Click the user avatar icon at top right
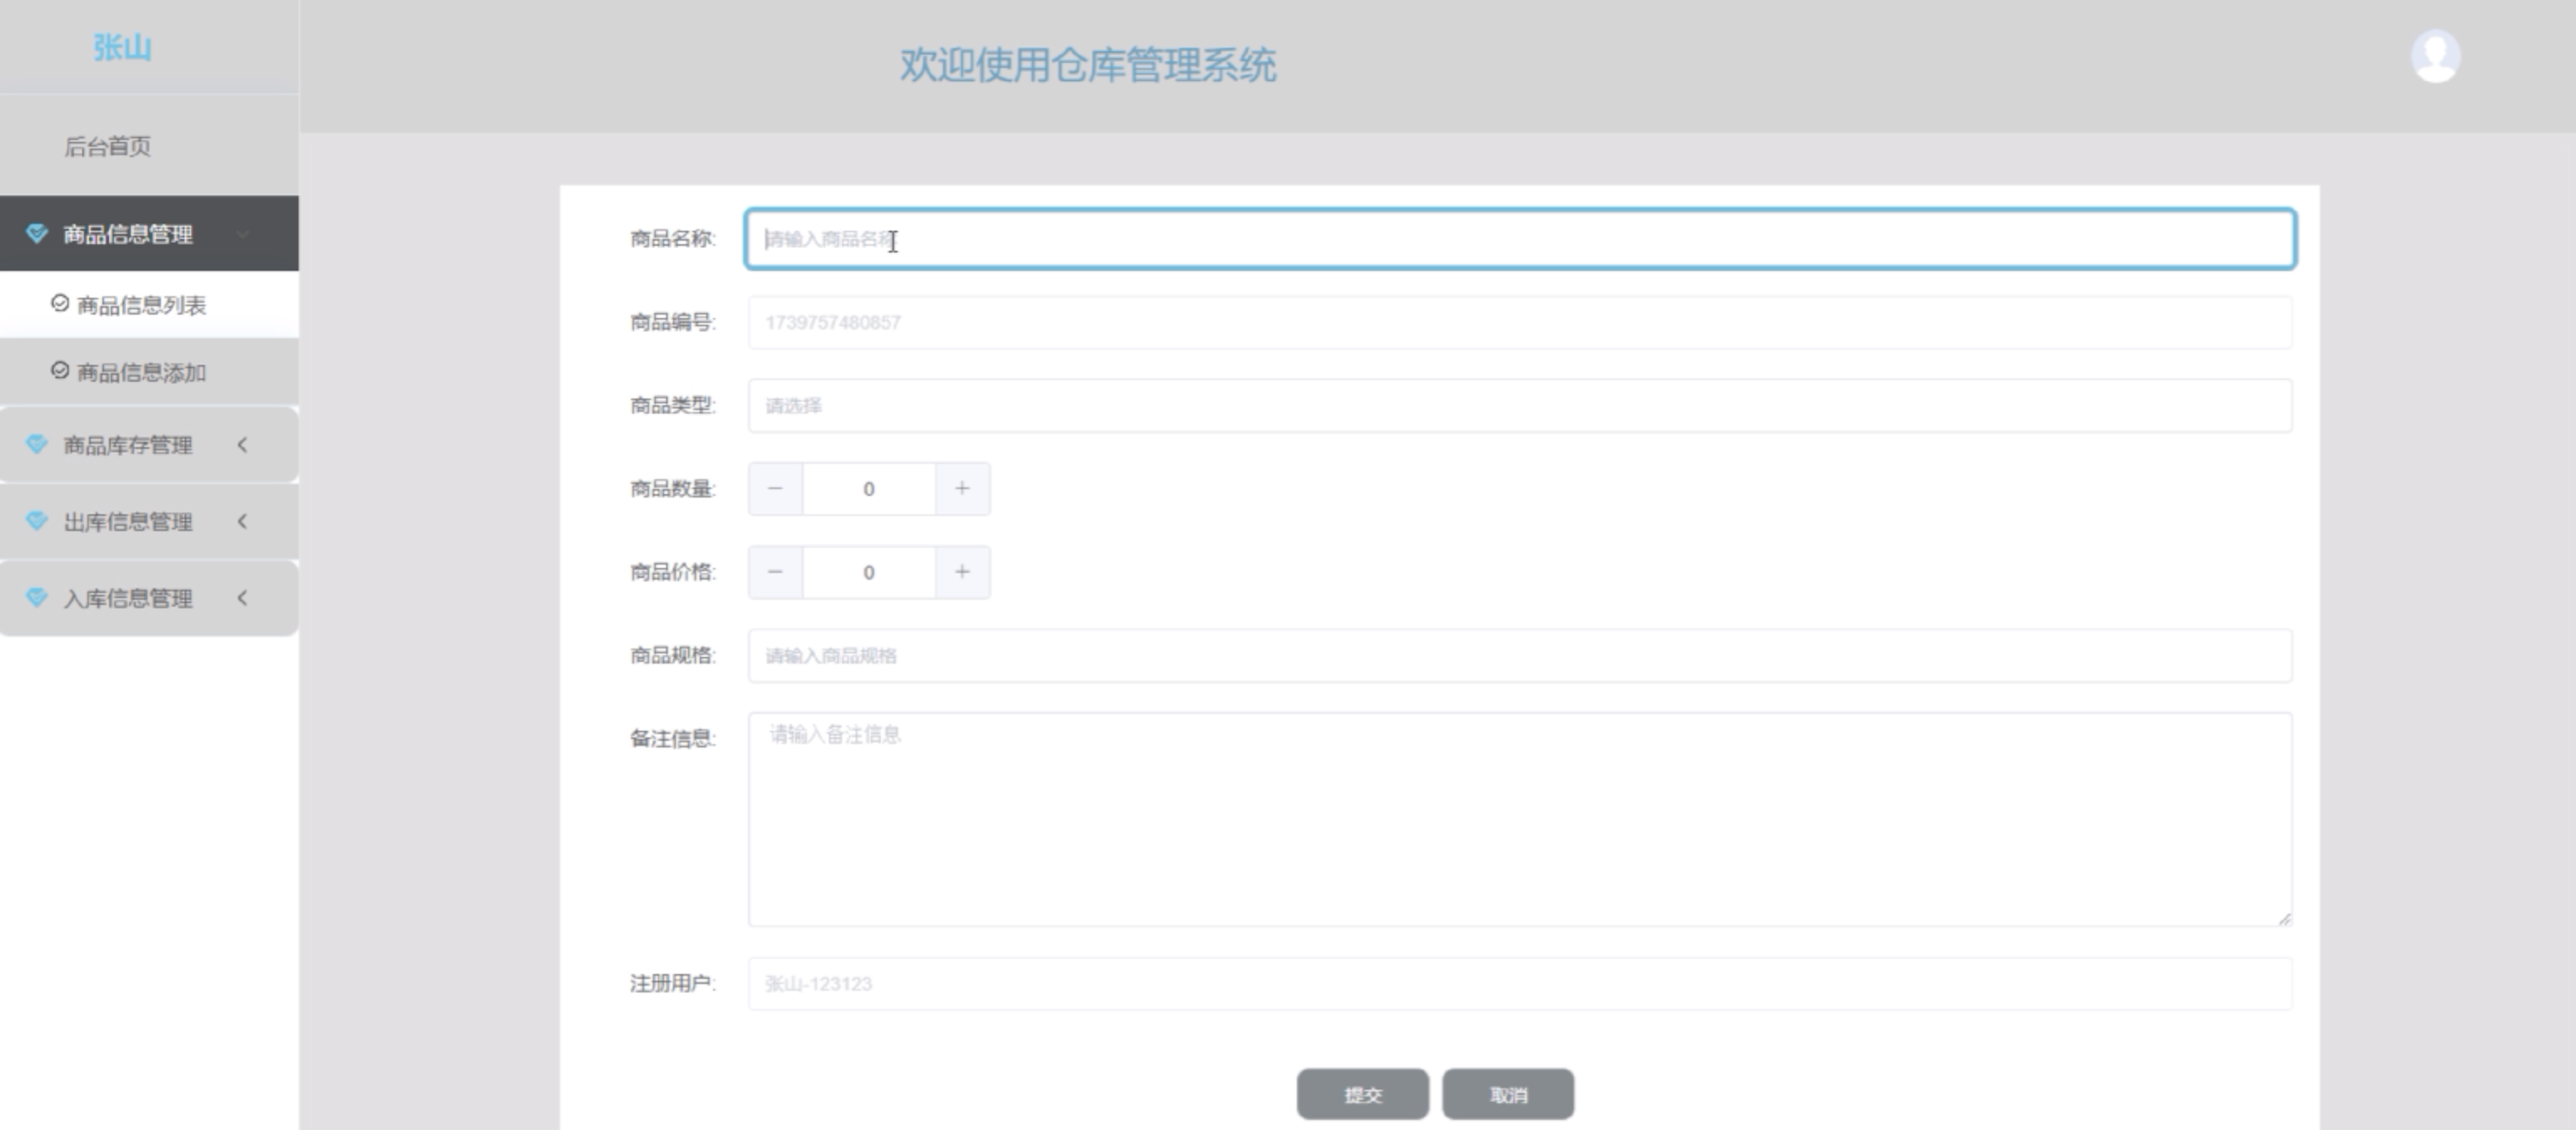Viewport: 2576px width, 1130px height. coord(2435,56)
